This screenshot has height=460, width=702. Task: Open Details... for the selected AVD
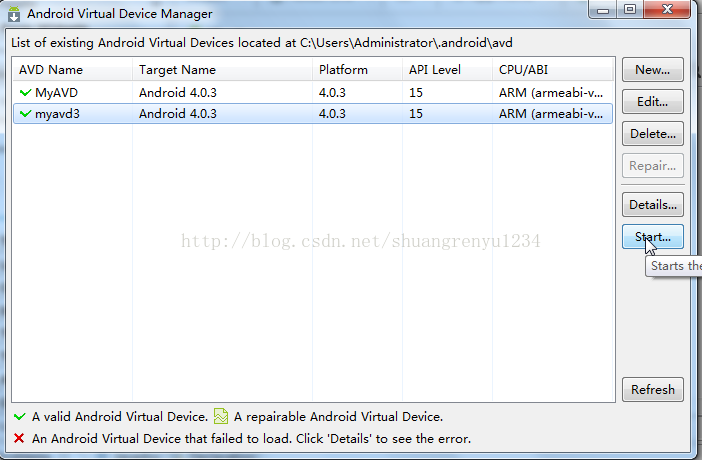point(652,205)
